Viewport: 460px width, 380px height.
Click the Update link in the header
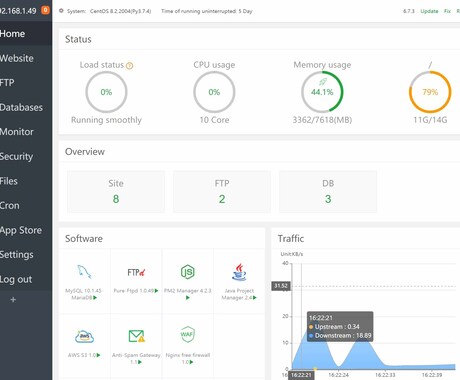pyautogui.click(x=429, y=11)
